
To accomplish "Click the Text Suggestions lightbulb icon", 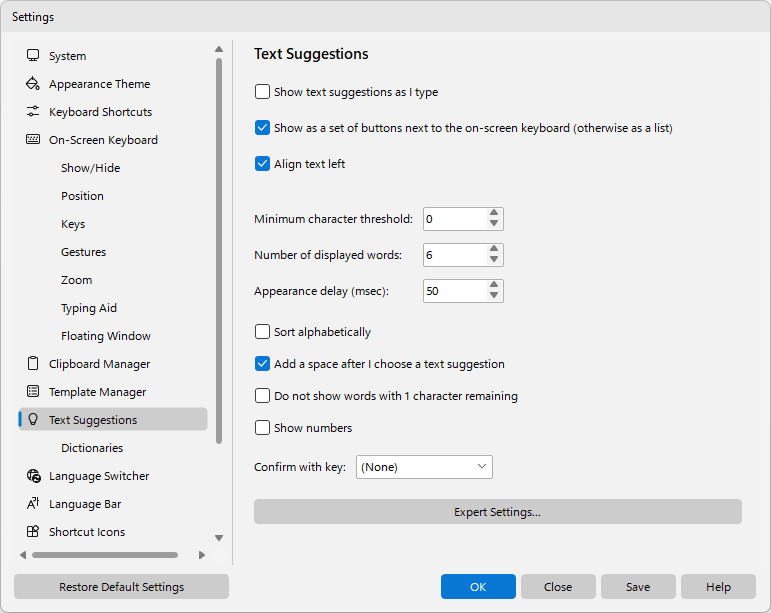I will point(33,419).
